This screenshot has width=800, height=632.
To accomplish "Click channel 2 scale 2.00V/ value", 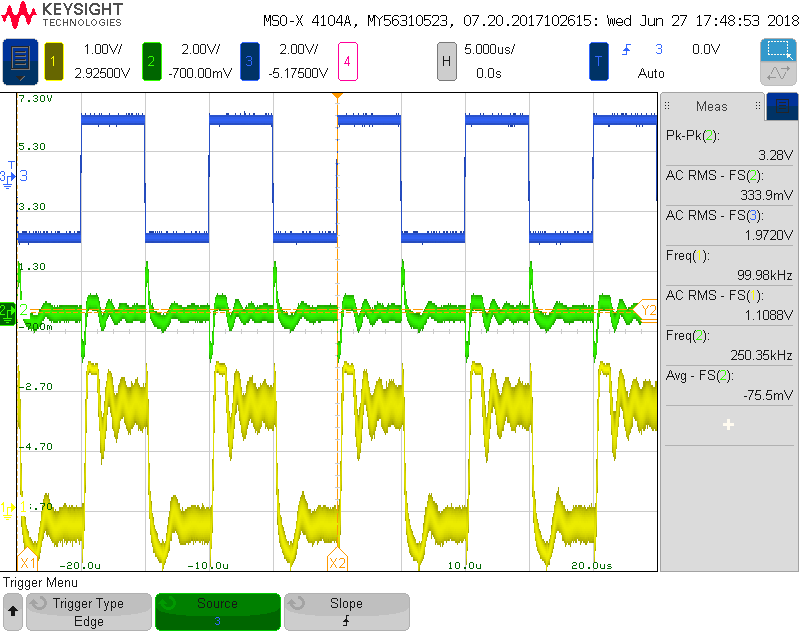I will tap(201, 49).
